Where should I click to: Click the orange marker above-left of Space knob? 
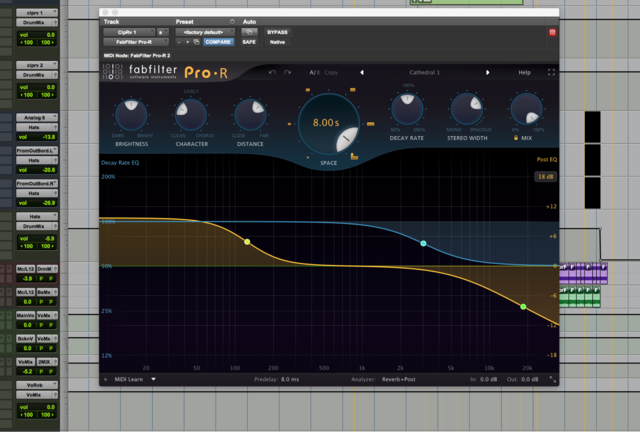308,90
